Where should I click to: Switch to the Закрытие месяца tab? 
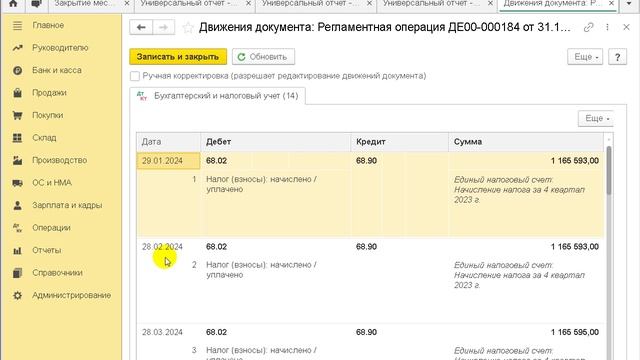pos(85,4)
